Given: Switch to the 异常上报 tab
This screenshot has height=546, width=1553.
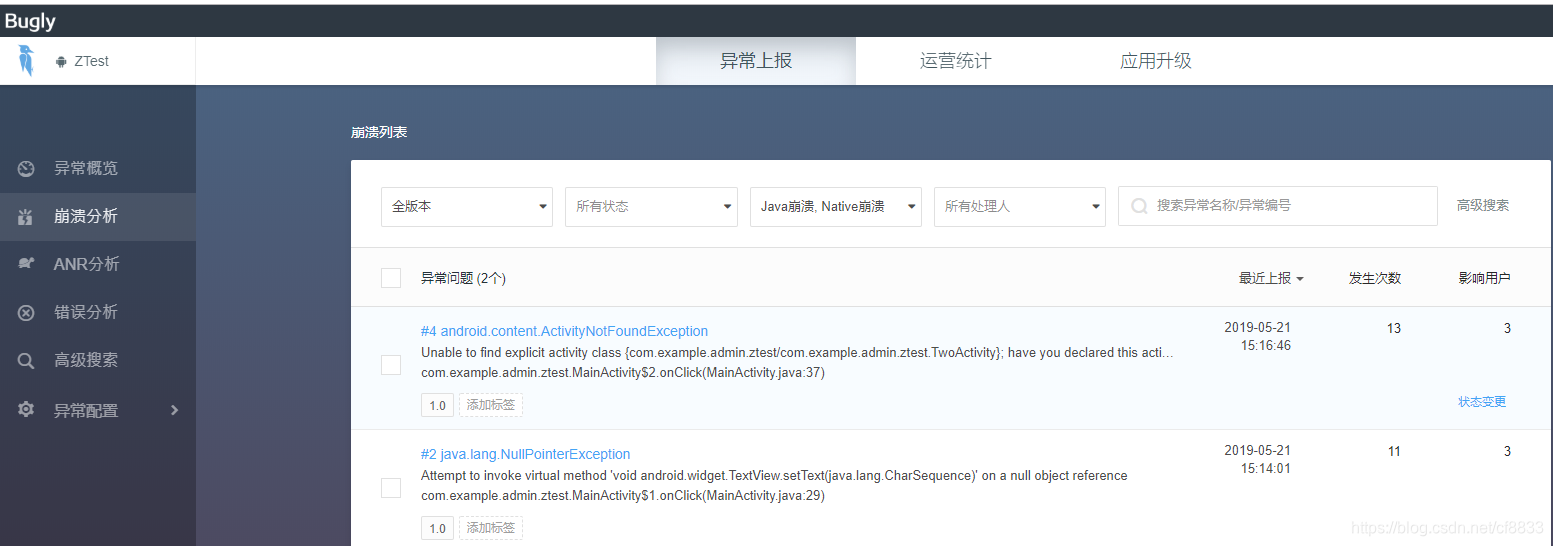Looking at the screenshot, I should tap(756, 61).
